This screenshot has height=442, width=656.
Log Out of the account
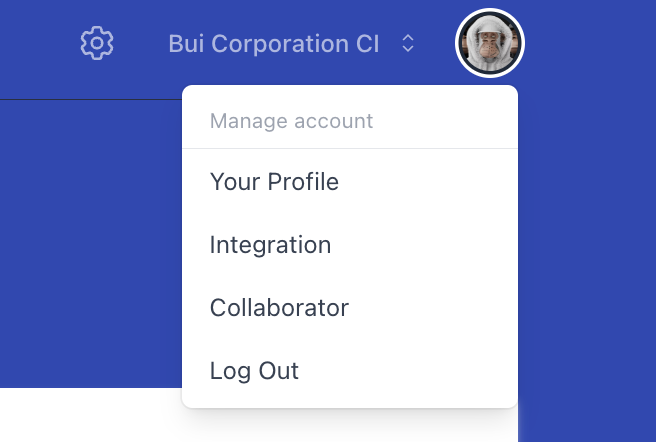coord(254,371)
